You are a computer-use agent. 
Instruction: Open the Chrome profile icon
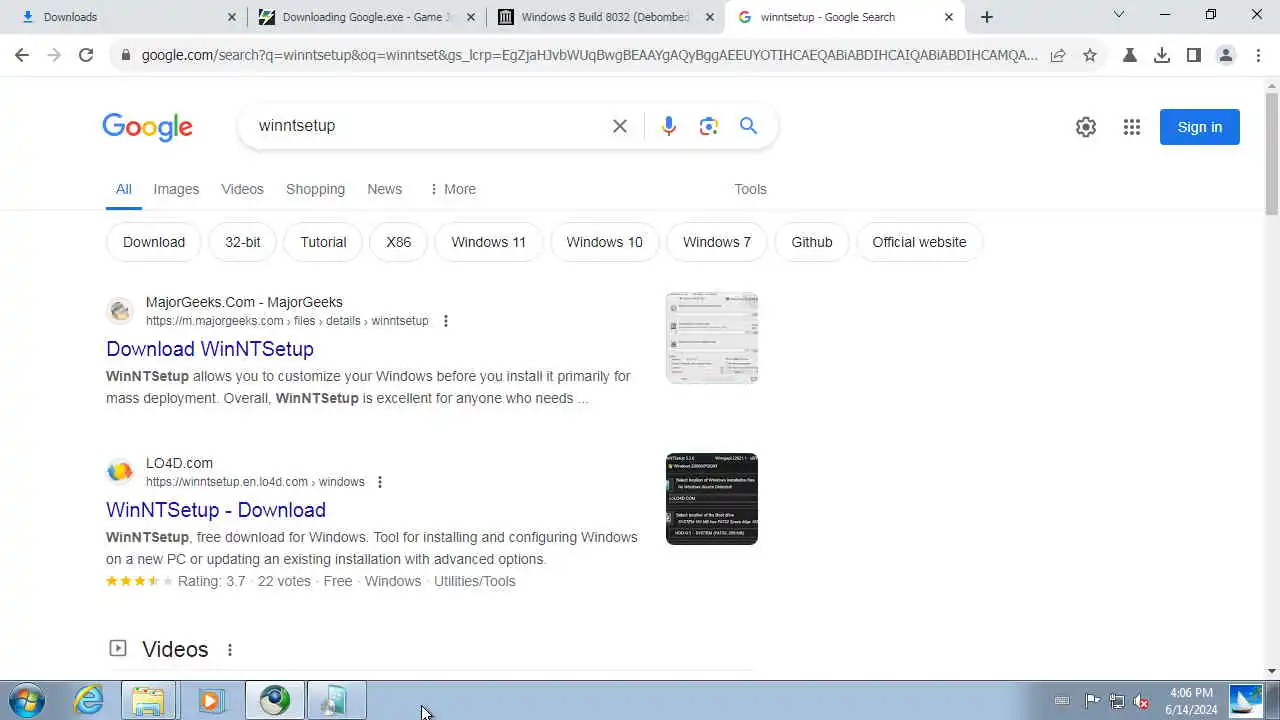[x=1226, y=56]
